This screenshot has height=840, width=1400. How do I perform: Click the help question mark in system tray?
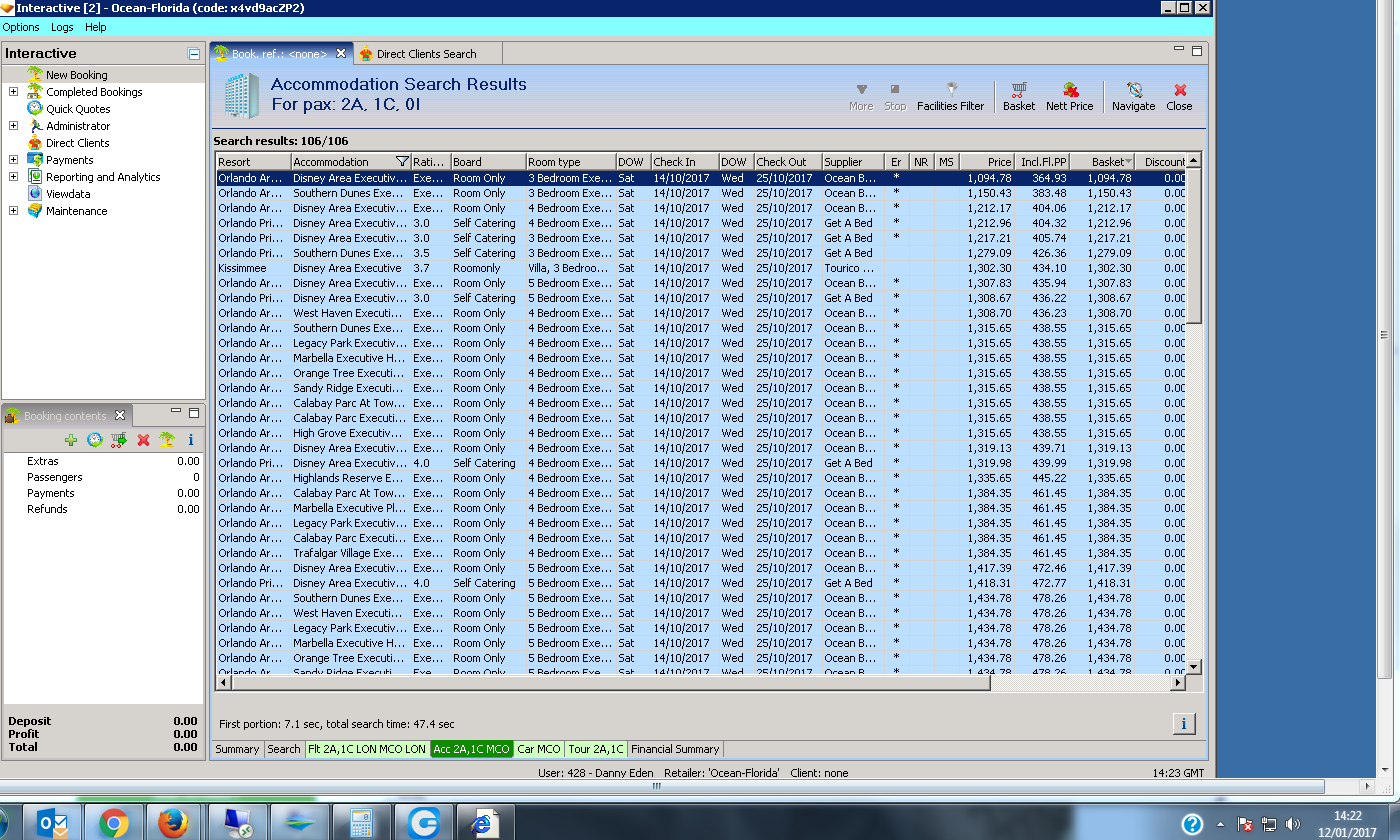pyautogui.click(x=1192, y=824)
